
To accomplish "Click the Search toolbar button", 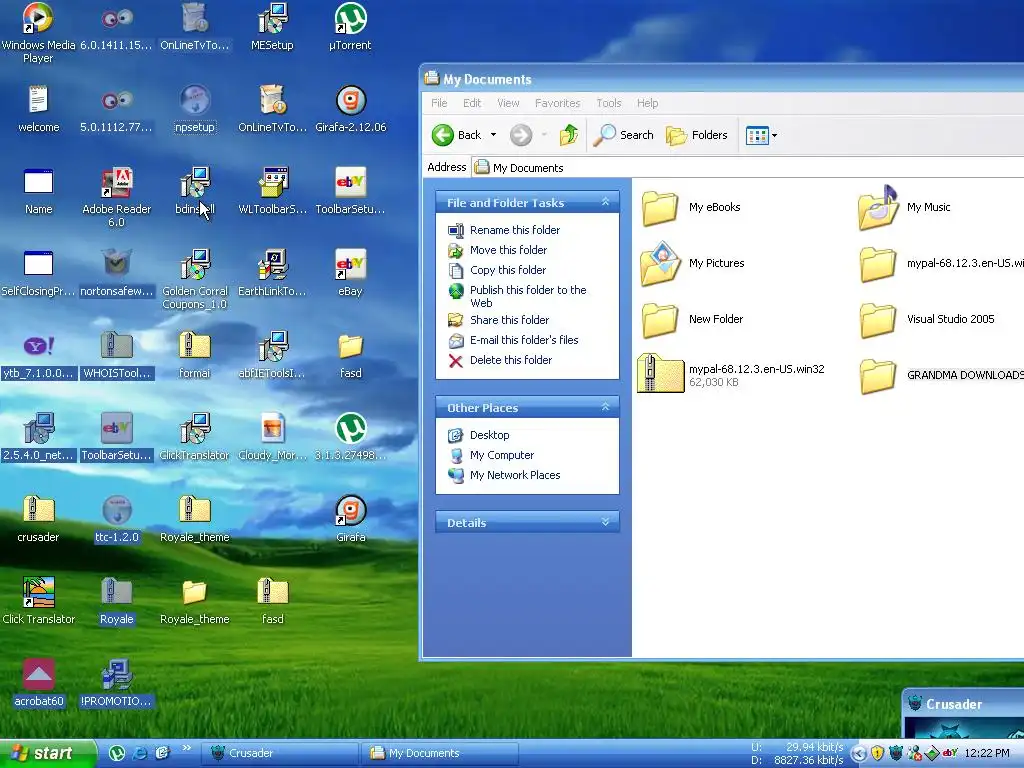I will pyautogui.click(x=624, y=135).
